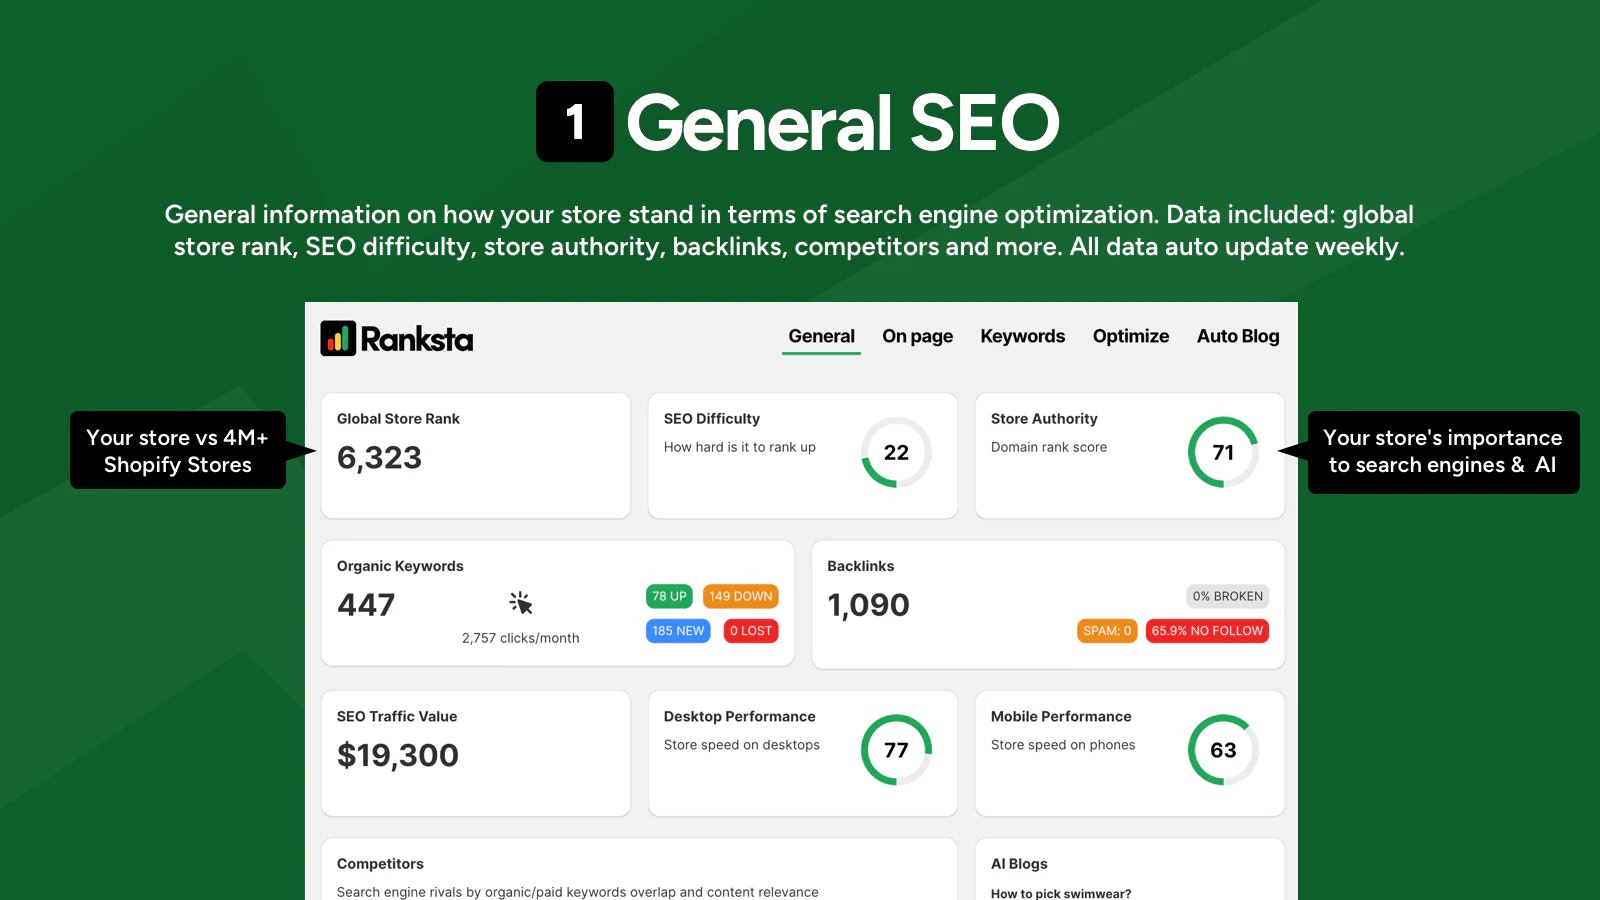
Task: Select the Optimize menu item
Action: click(x=1130, y=336)
